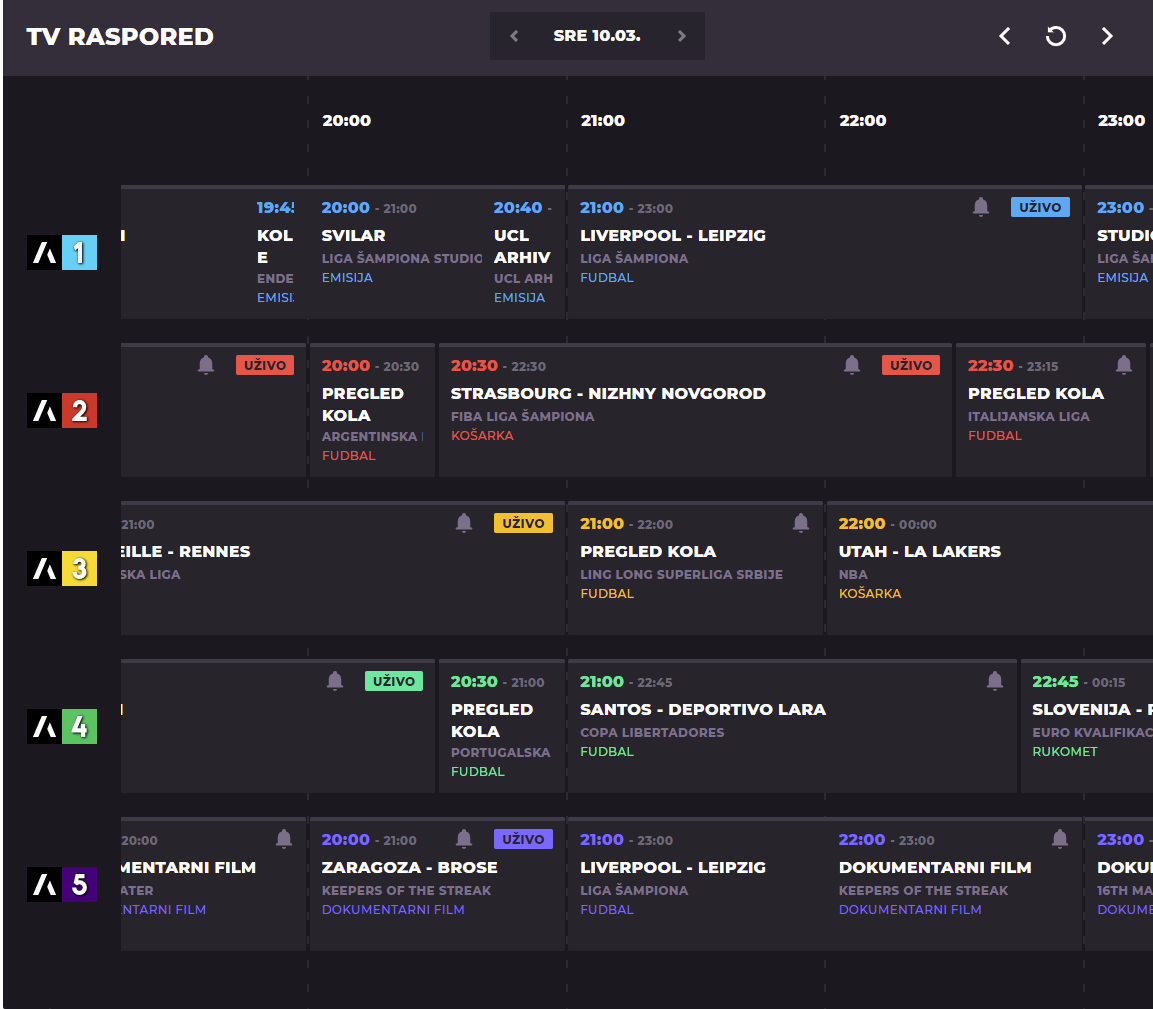Open Studio program at 23:00 on channel 1

click(1118, 253)
